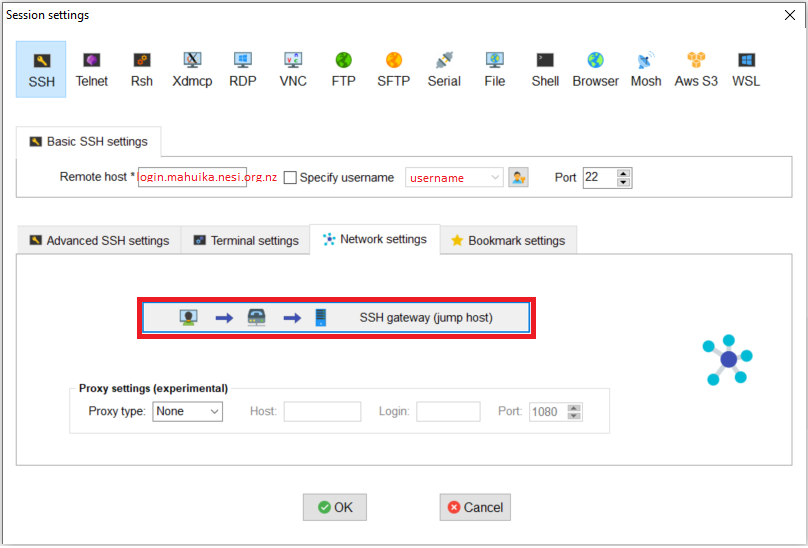Choose the Telnet session type
Image resolution: width=808 pixels, height=548 pixels.
[x=92, y=70]
